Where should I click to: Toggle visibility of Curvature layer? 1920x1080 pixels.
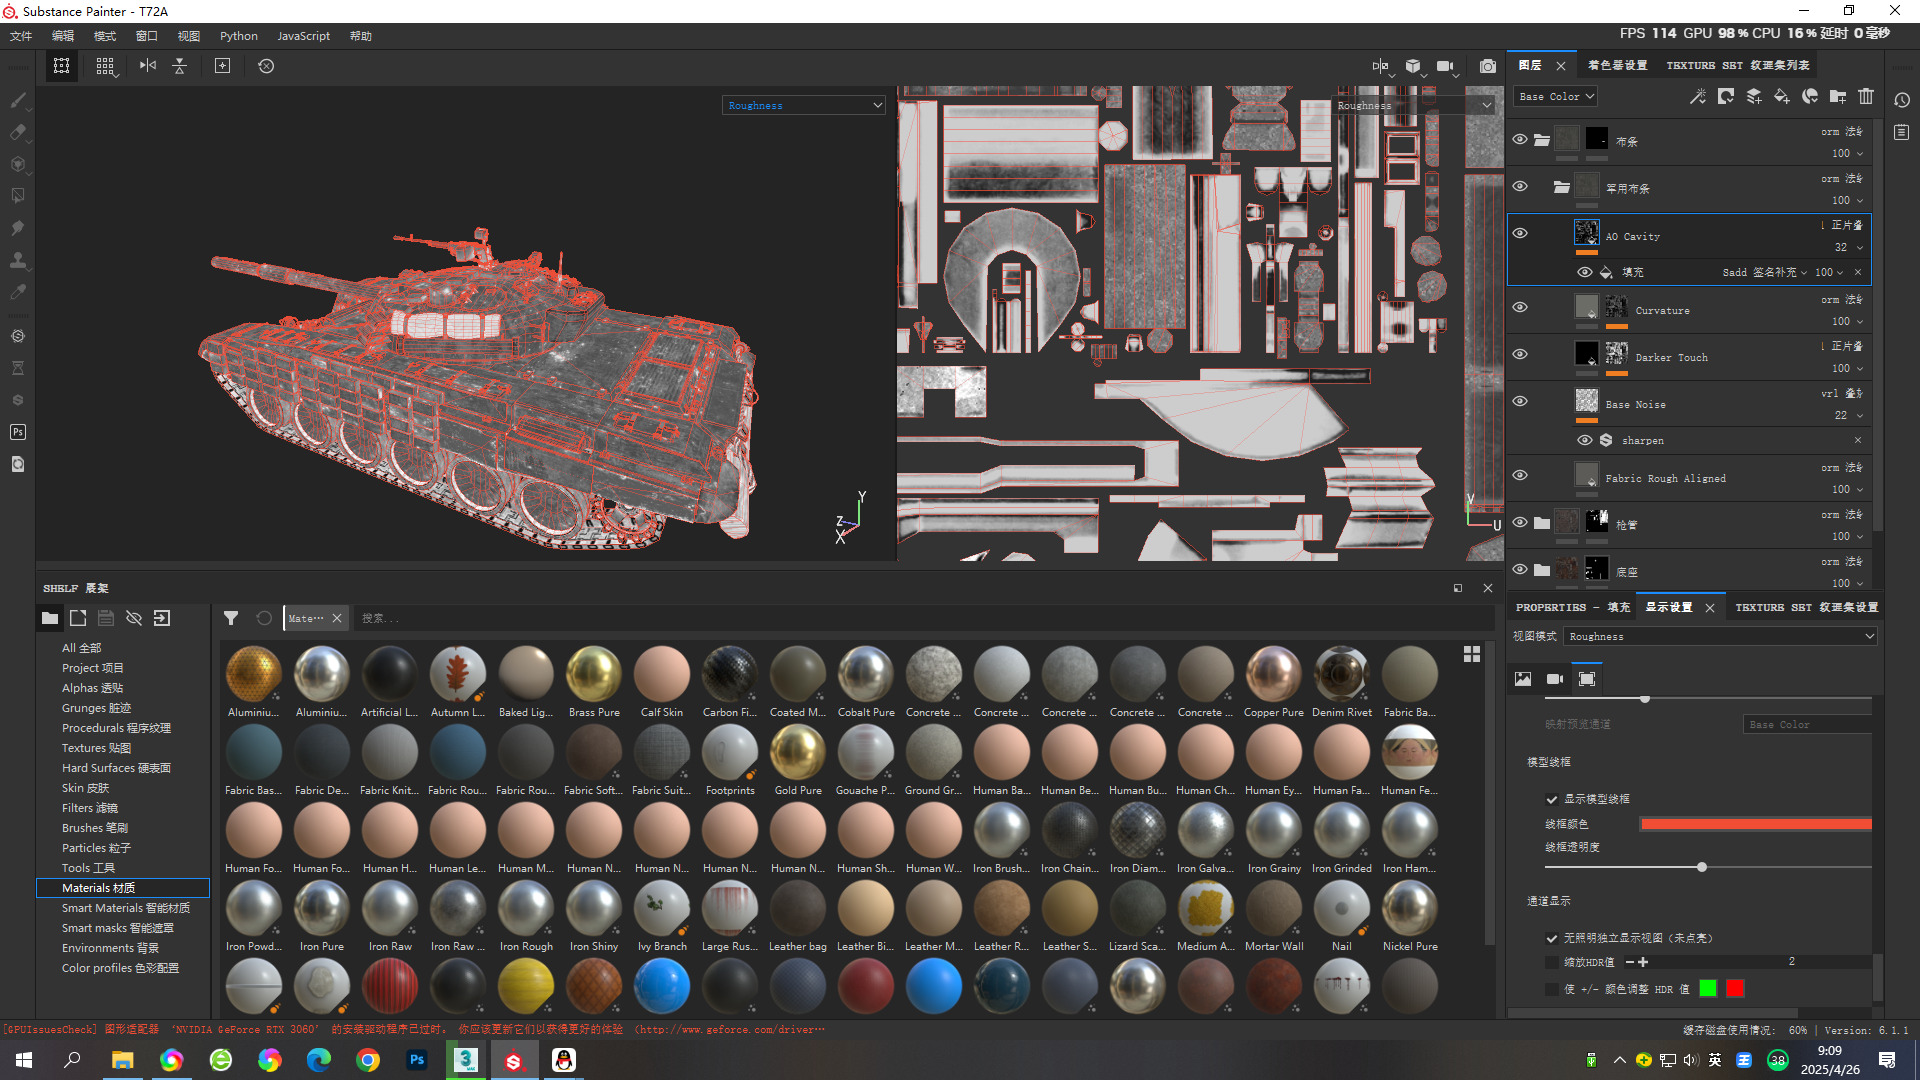click(1520, 307)
